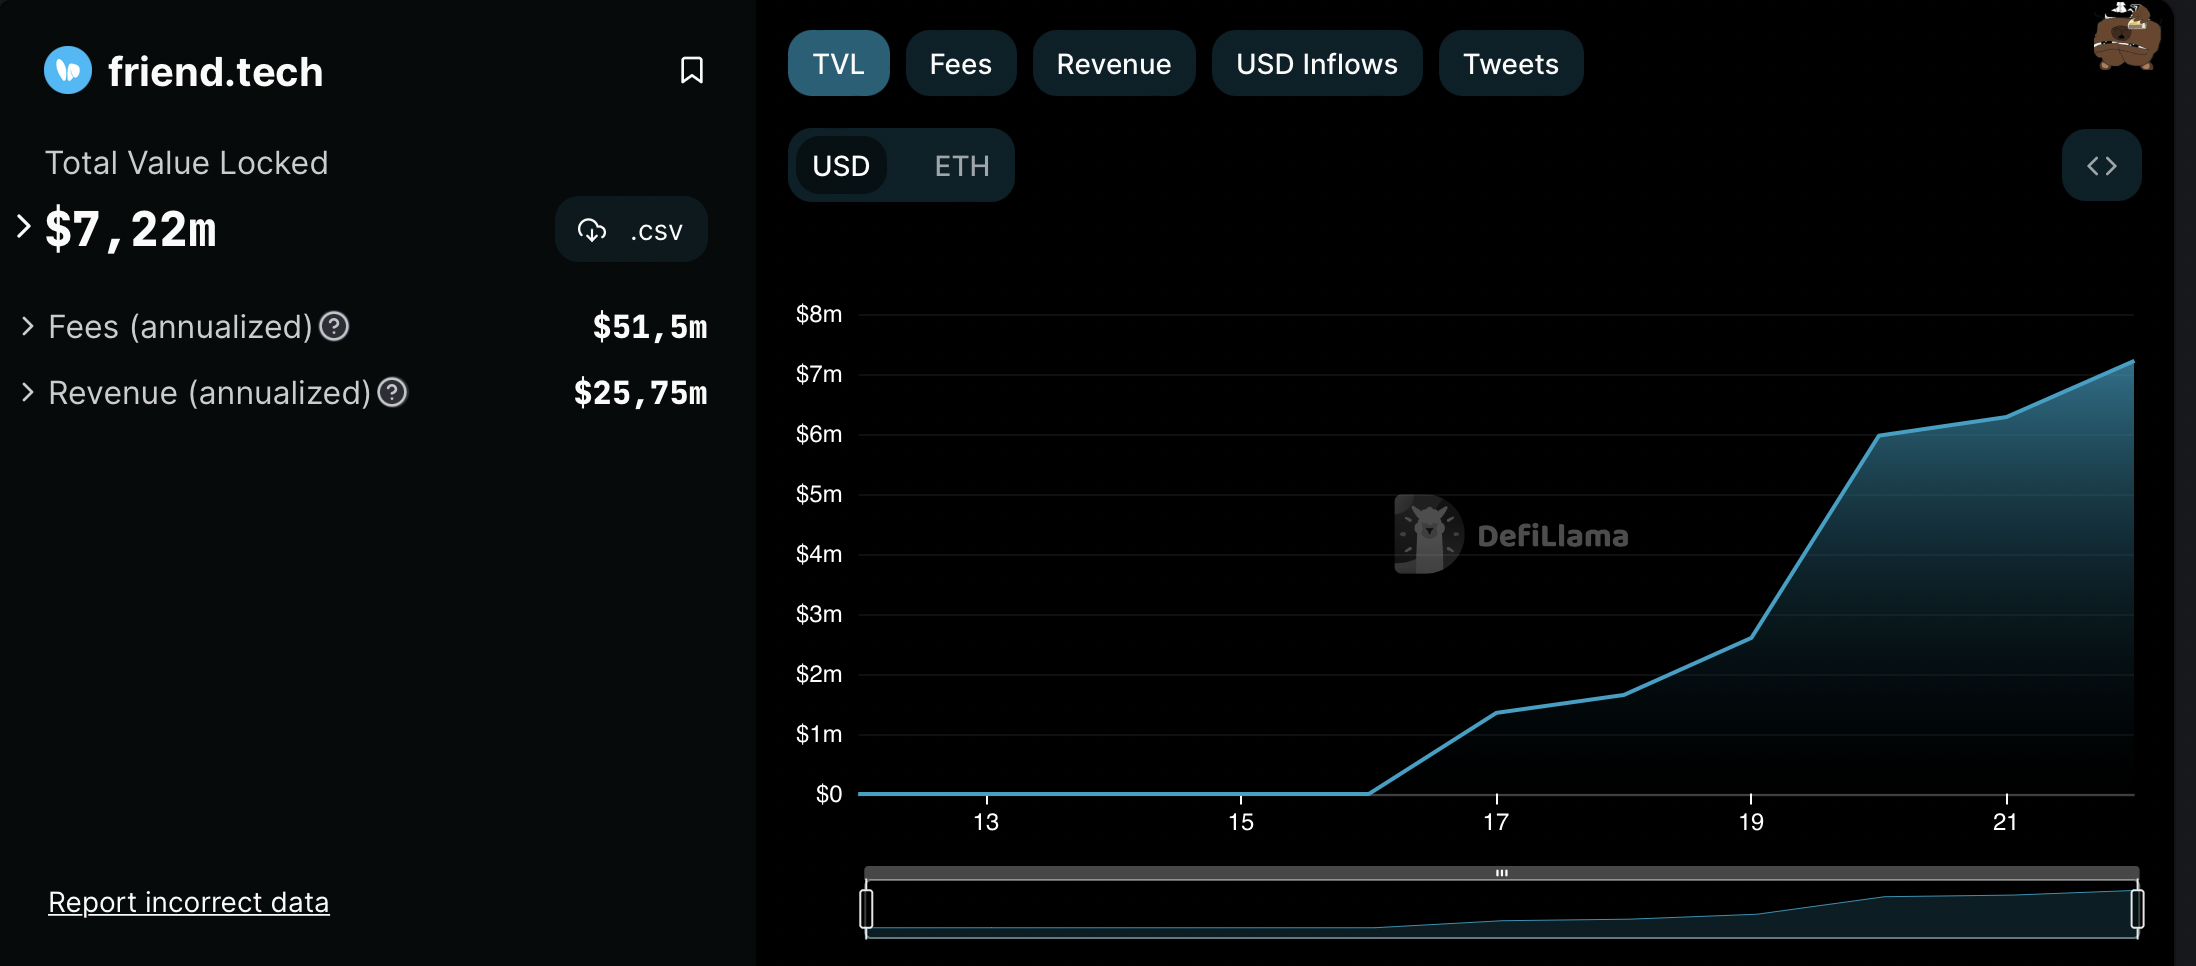Click the 21 x-axis date label
The image size is (2196, 966).
pos(2005,822)
